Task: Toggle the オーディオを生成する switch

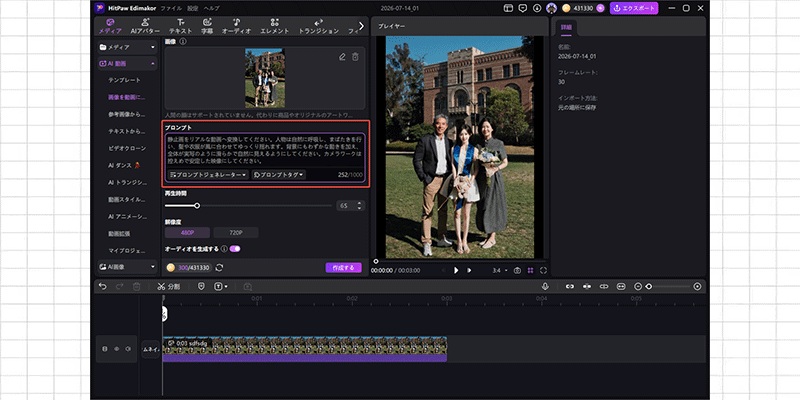Action: [x=235, y=249]
